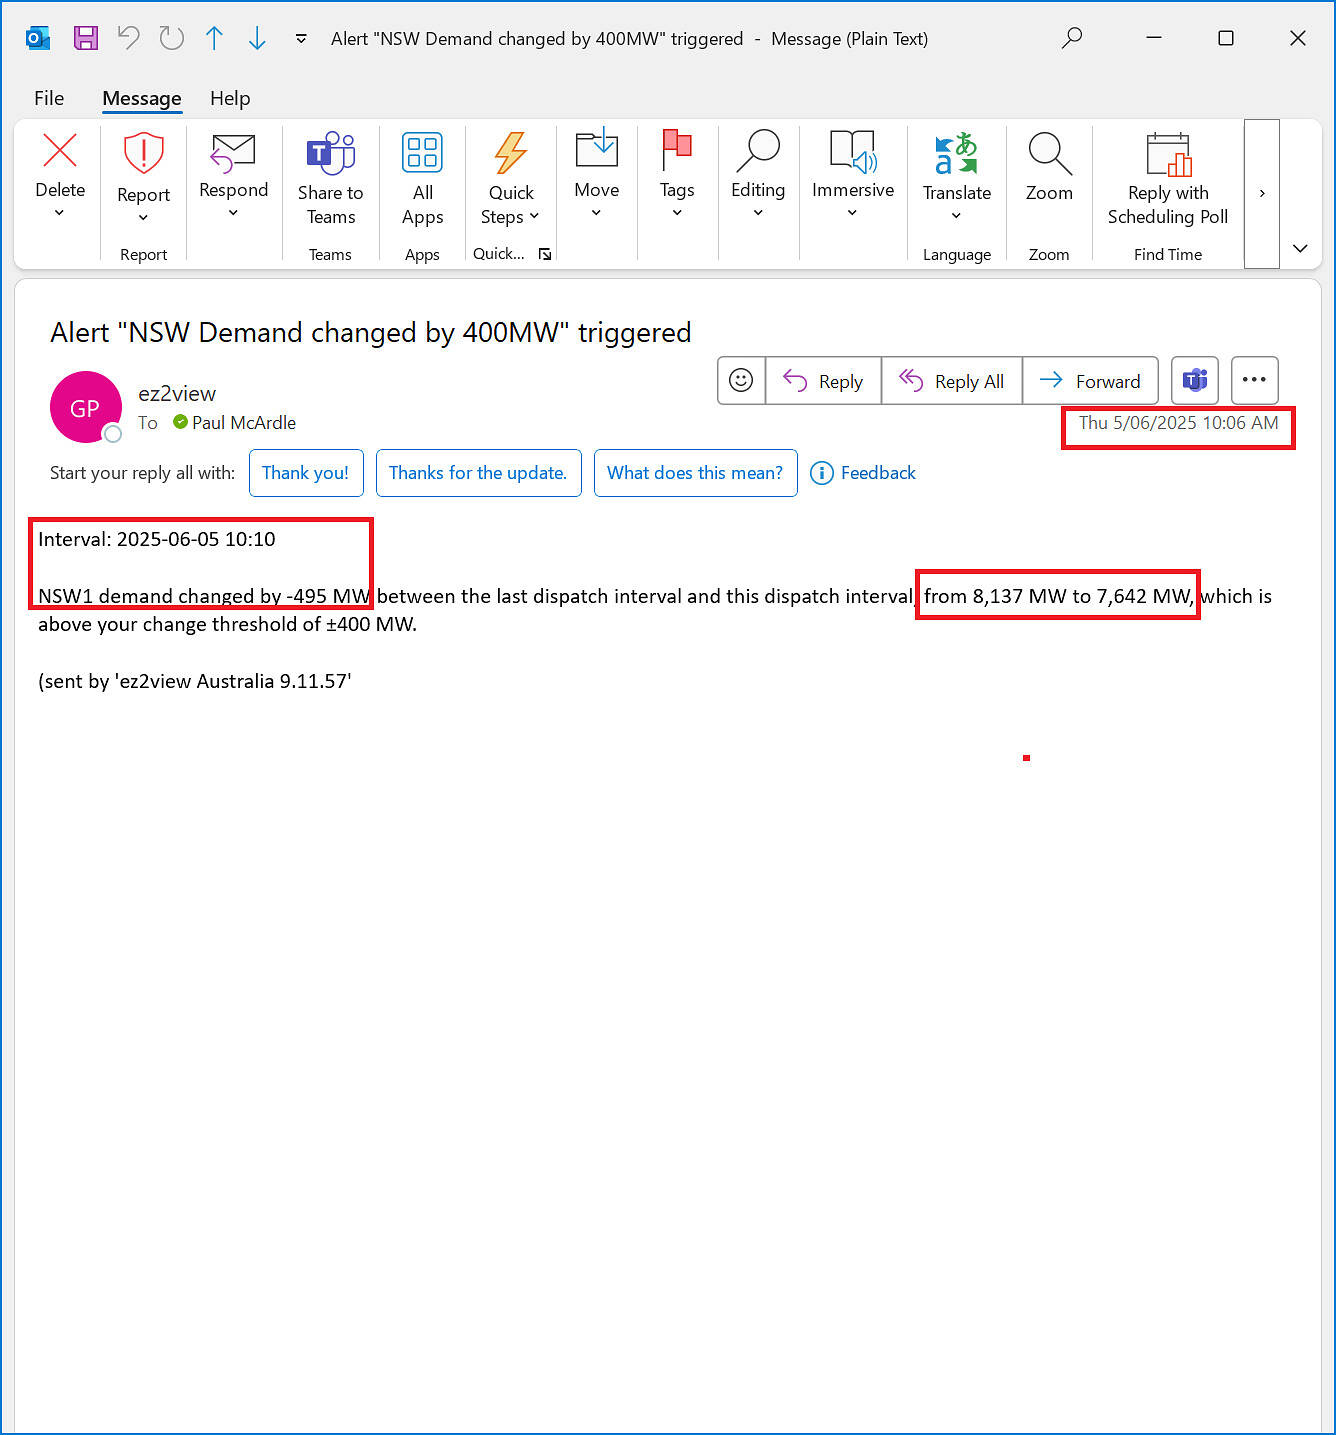
Task: Click the Feedback link
Action: tap(878, 473)
